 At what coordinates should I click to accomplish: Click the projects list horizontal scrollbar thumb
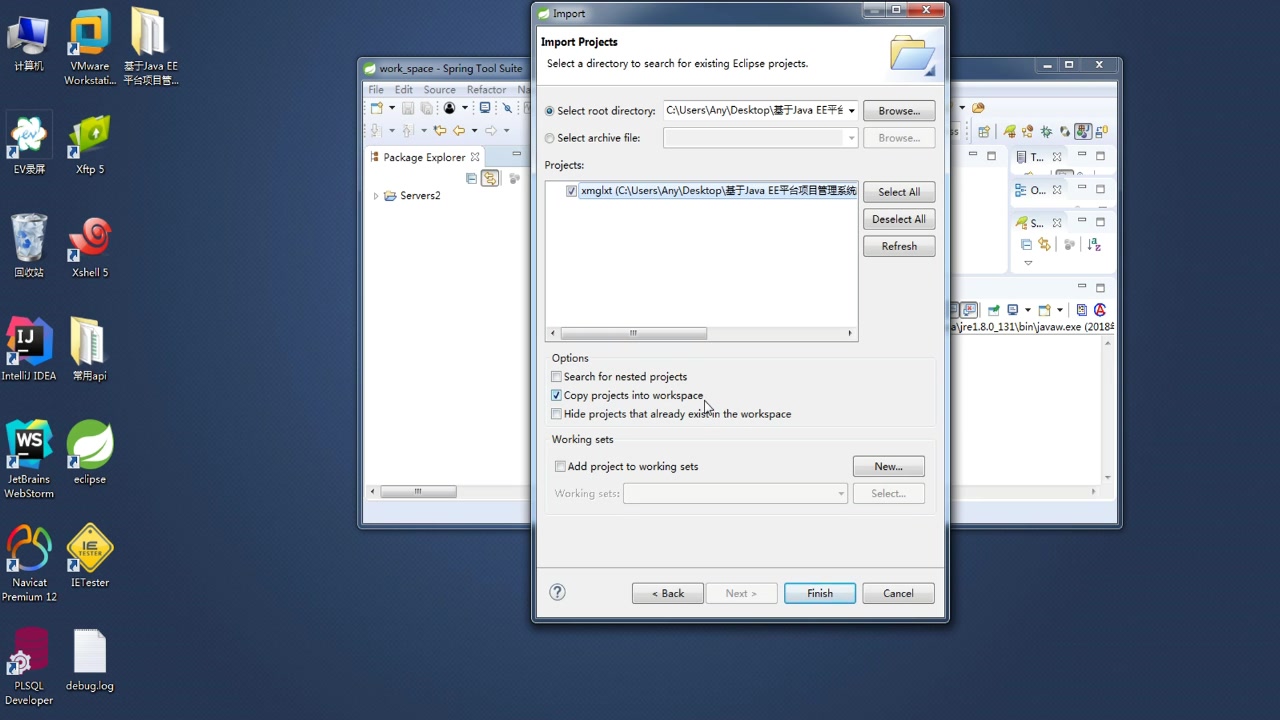[x=633, y=333]
